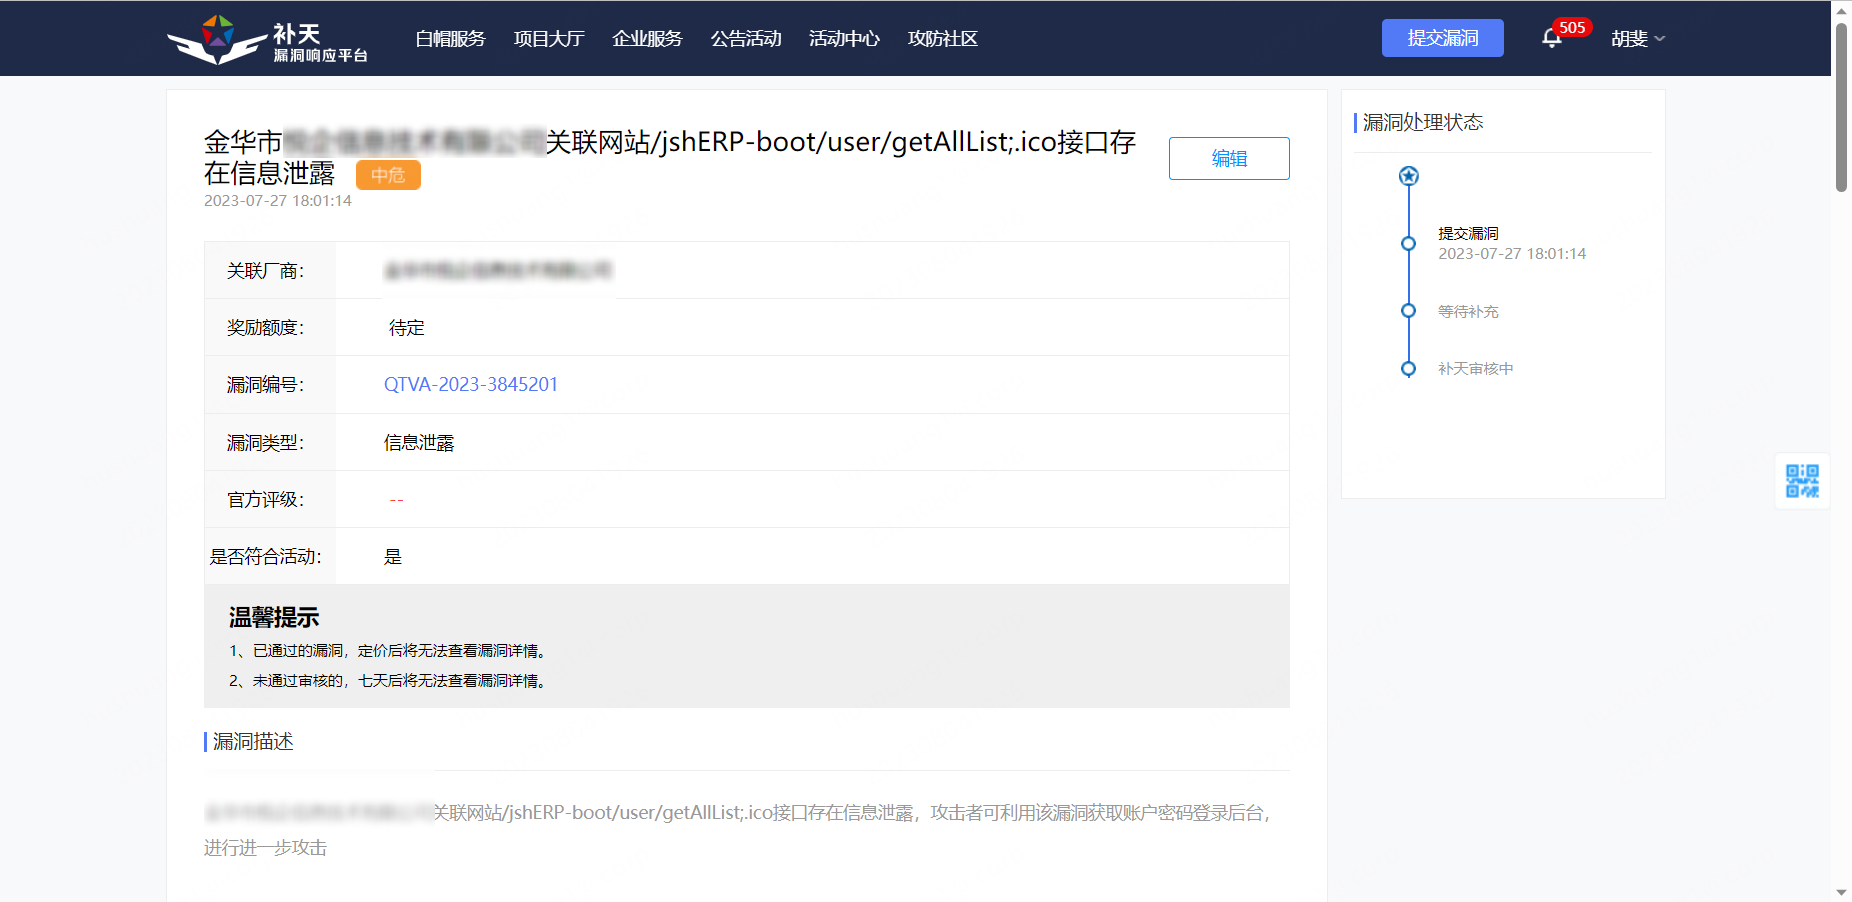Select the 提交漏洞 timeline node circle
This screenshot has height=902, width=1852.
pyautogui.click(x=1408, y=243)
